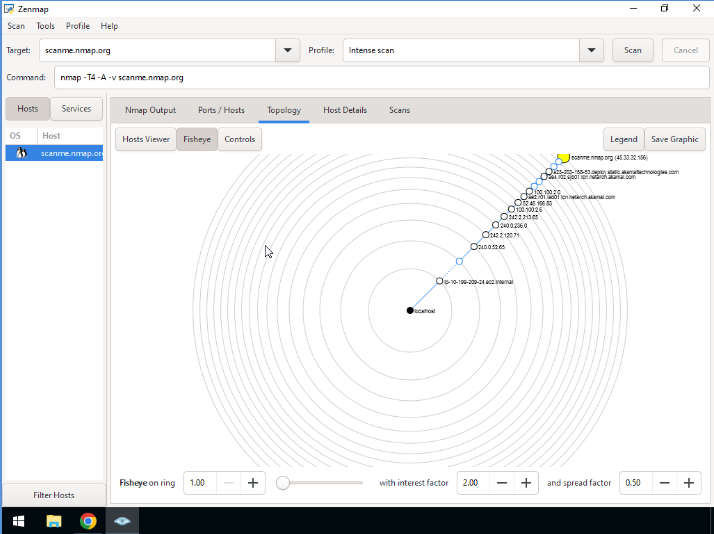Click the Fisheye ring slider handle
714x534 pixels.
point(283,483)
